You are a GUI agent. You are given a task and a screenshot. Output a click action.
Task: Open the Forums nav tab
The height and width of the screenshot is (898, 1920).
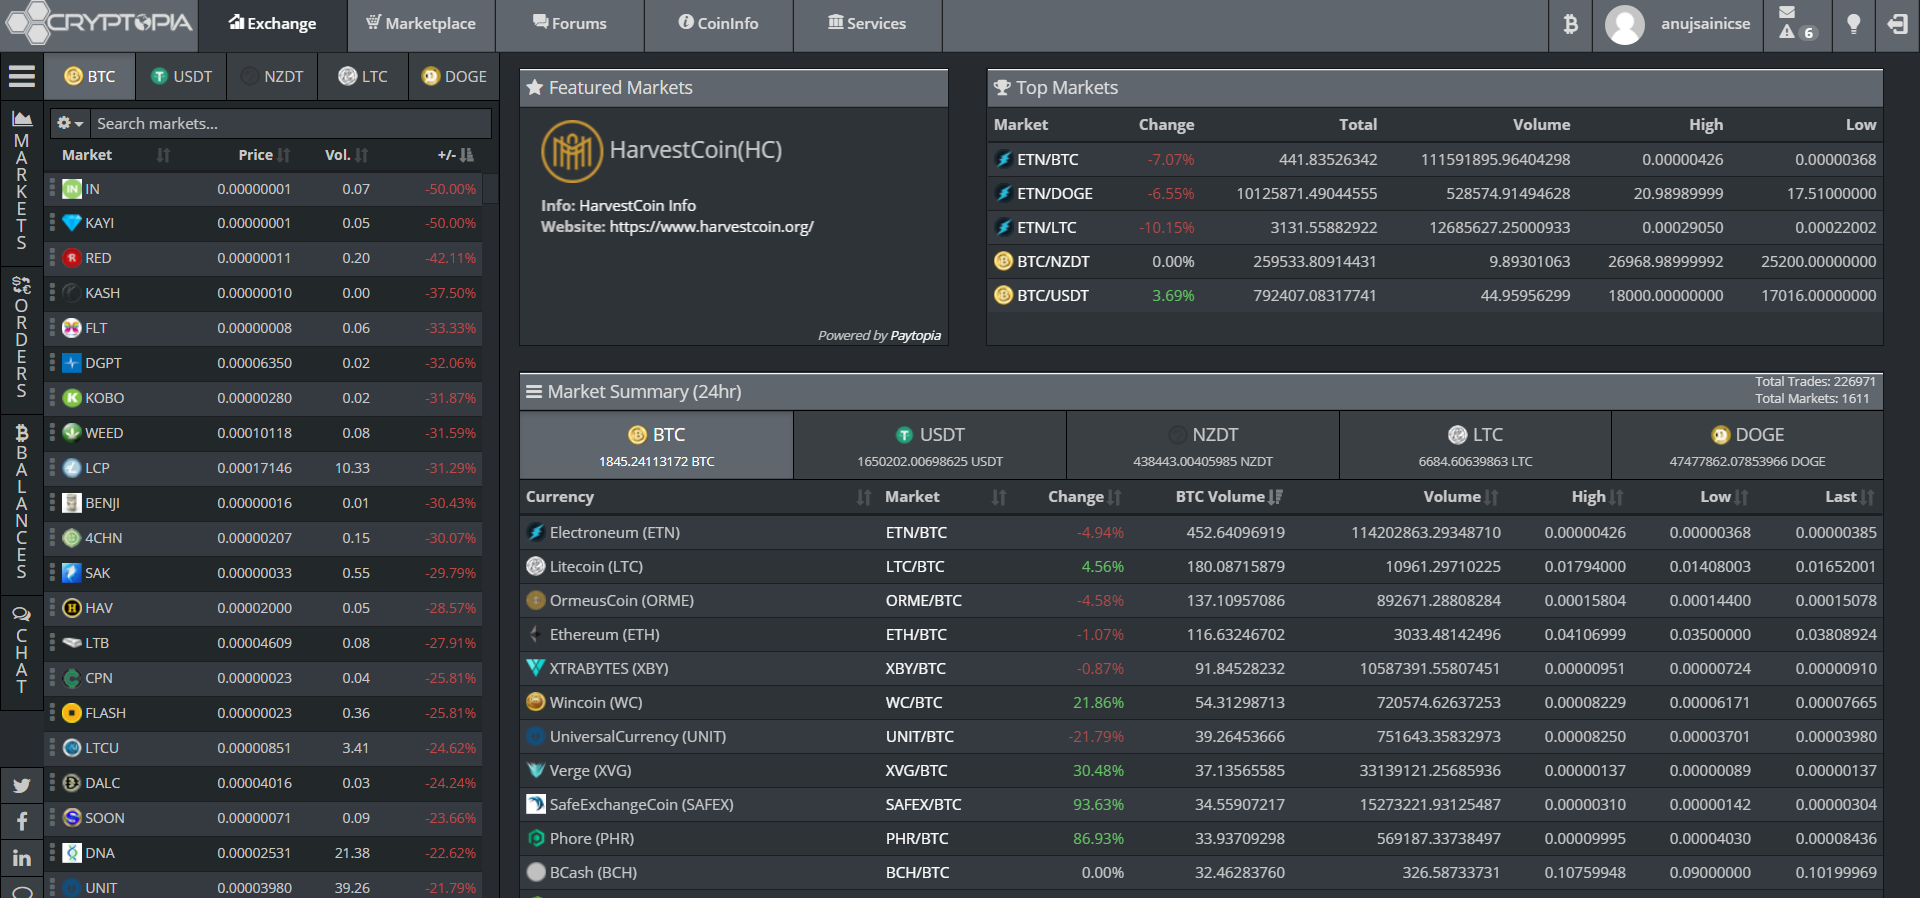coord(570,24)
